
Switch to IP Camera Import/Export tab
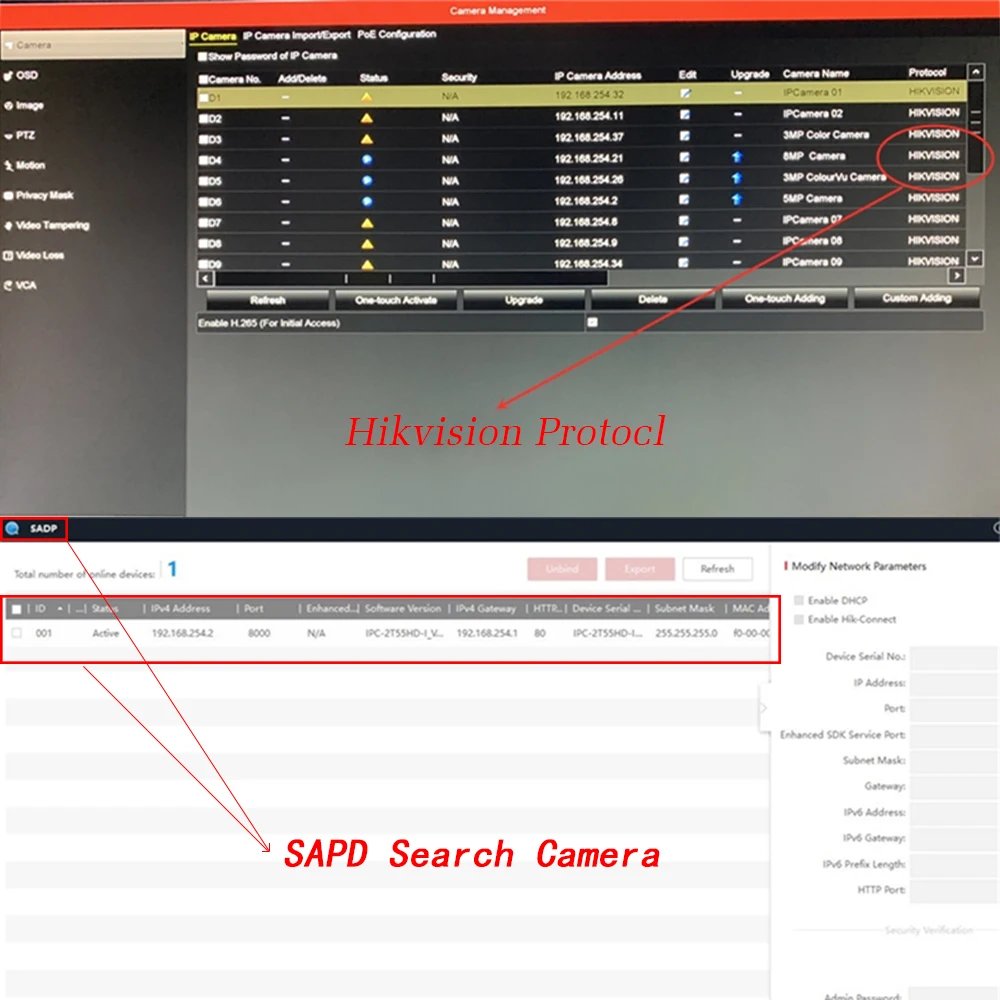297,35
